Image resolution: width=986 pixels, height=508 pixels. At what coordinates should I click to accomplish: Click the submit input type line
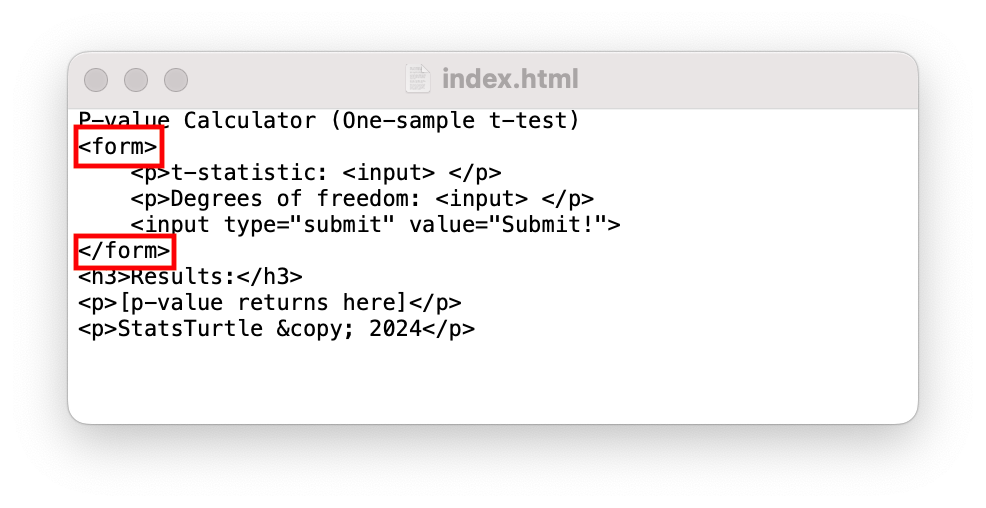375,224
